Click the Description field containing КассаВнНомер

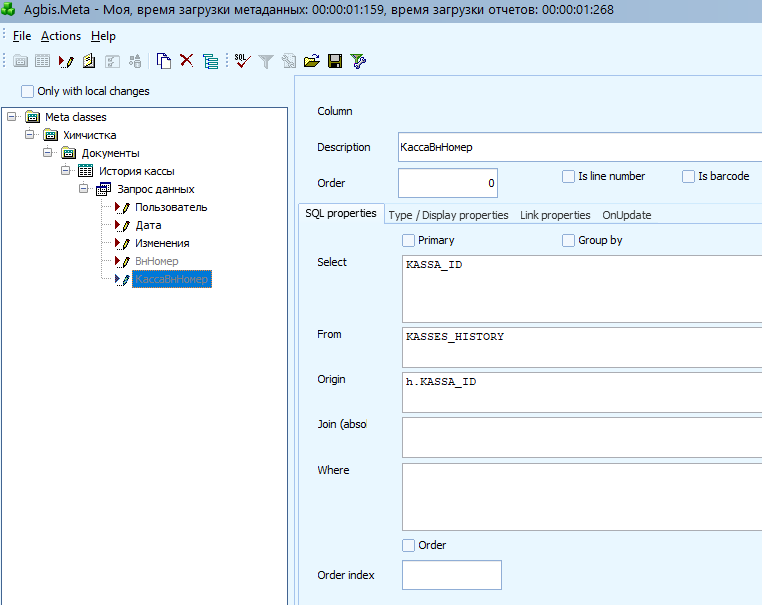coord(580,147)
